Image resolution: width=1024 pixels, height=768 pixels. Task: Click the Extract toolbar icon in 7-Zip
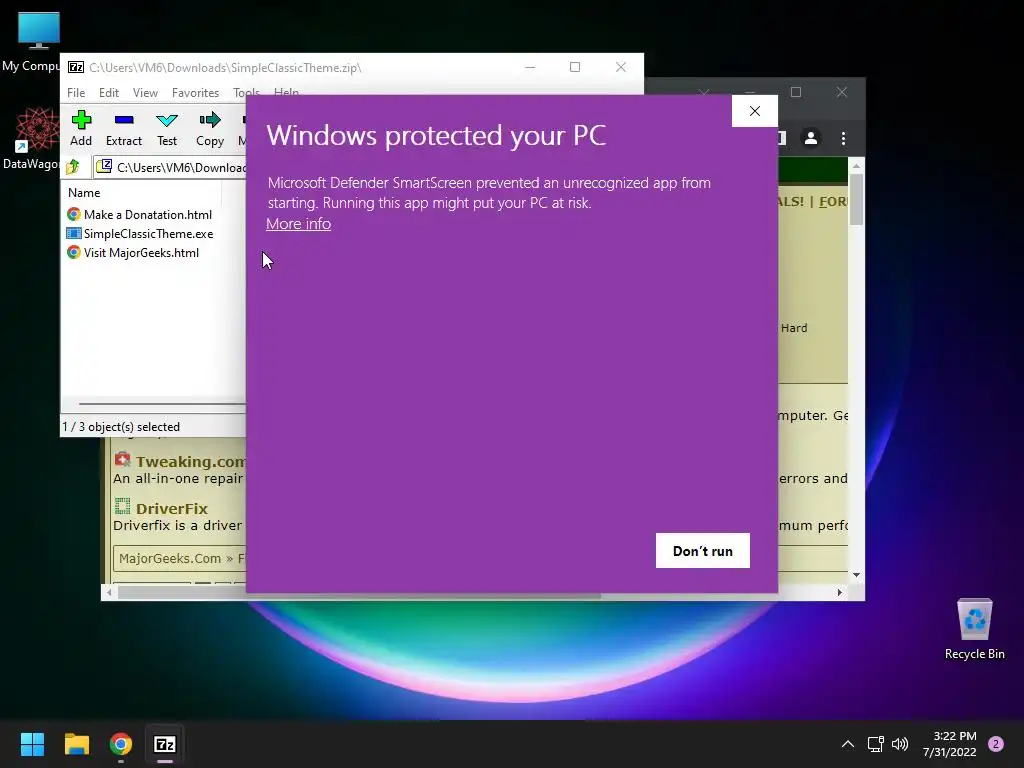tap(123, 128)
